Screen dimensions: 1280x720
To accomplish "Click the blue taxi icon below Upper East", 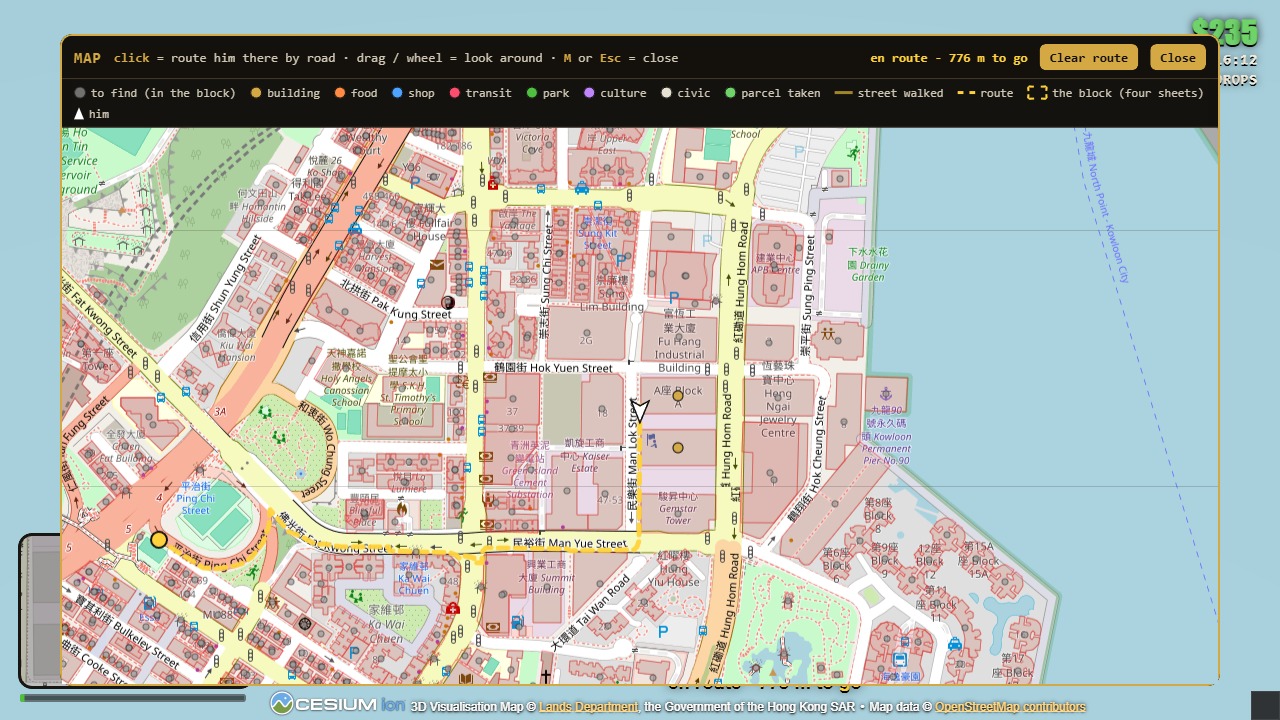I will [x=582, y=188].
